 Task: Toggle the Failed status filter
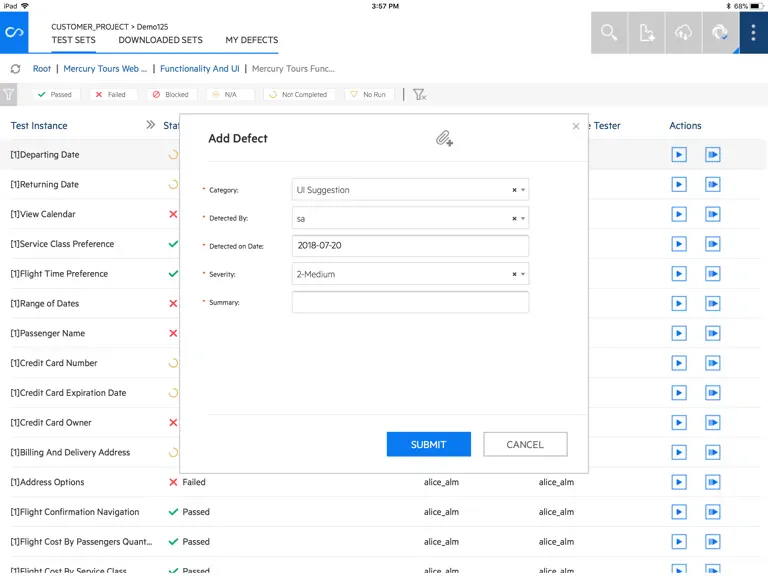tap(112, 95)
